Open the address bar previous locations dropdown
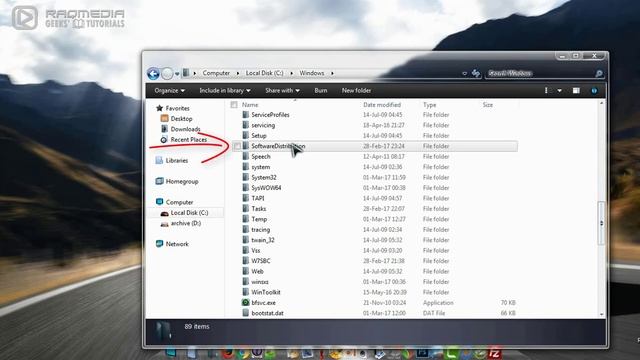The height and width of the screenshot is (360, 640). point(464,73)
